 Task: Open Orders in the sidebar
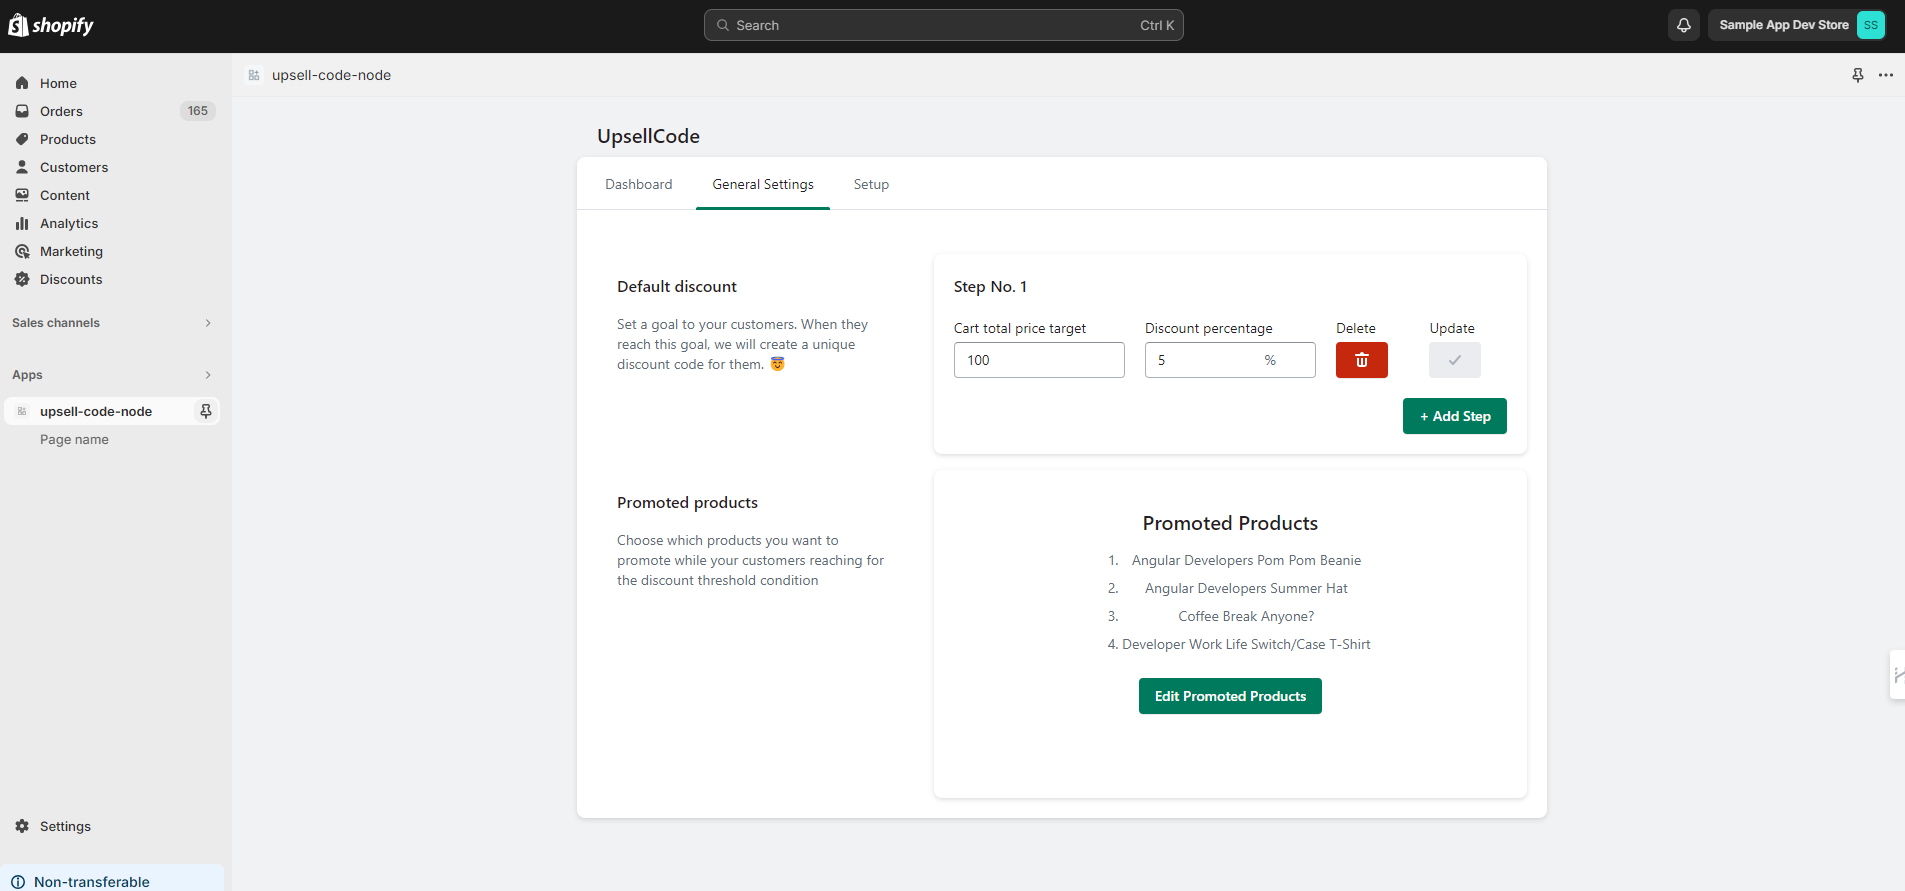coord(61,111)
